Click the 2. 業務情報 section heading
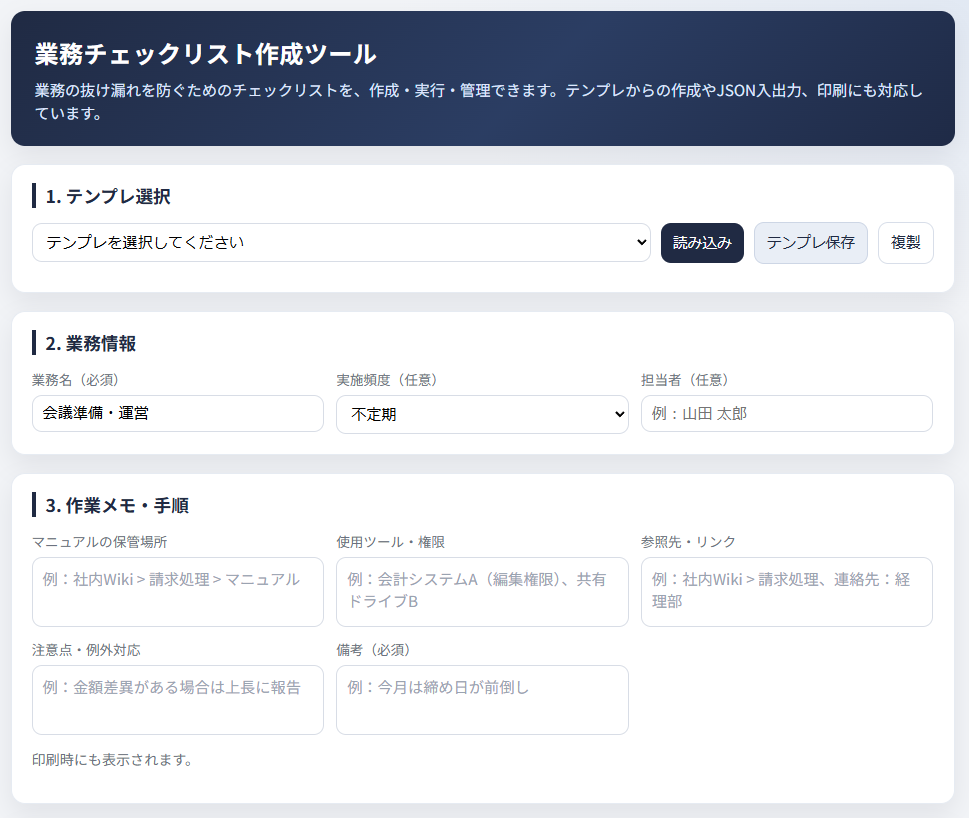Image resolution: width=969 pixels, height=818 pixels. click(x=91, y=344)
